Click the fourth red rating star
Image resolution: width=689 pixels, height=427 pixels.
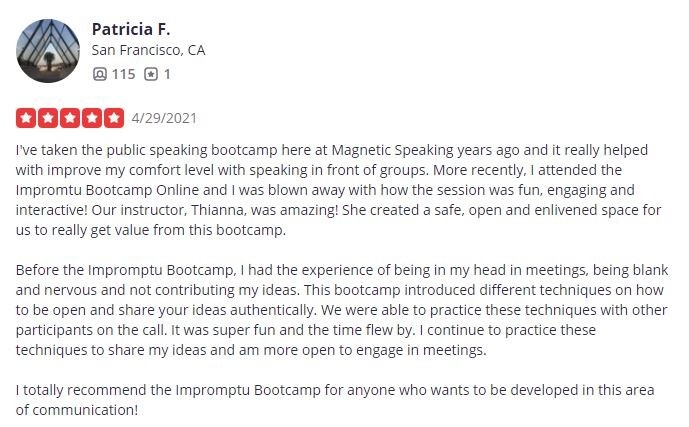pyautogui.click(x=92, y=118)
